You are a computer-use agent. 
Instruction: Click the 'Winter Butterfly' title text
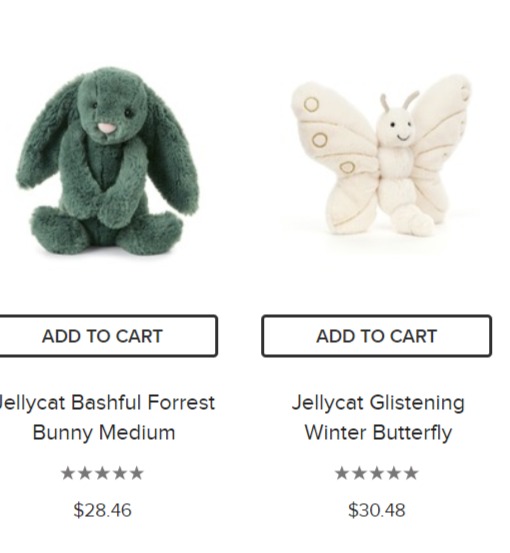click(x=378, y=433)
